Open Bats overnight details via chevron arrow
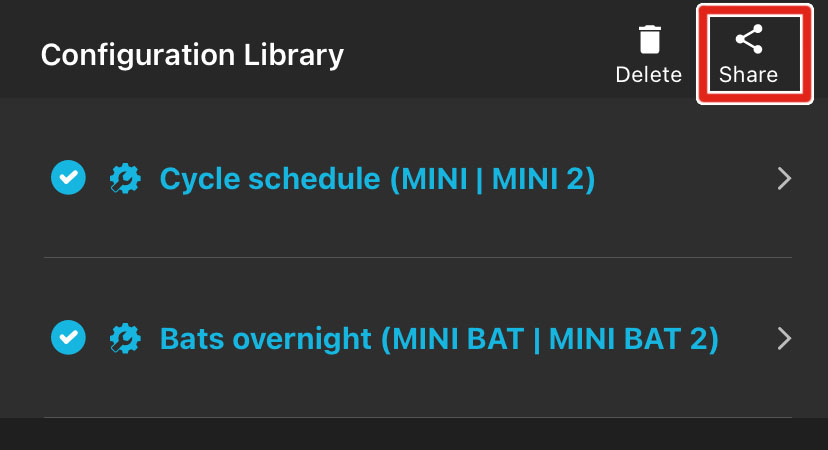 (784, 338)
